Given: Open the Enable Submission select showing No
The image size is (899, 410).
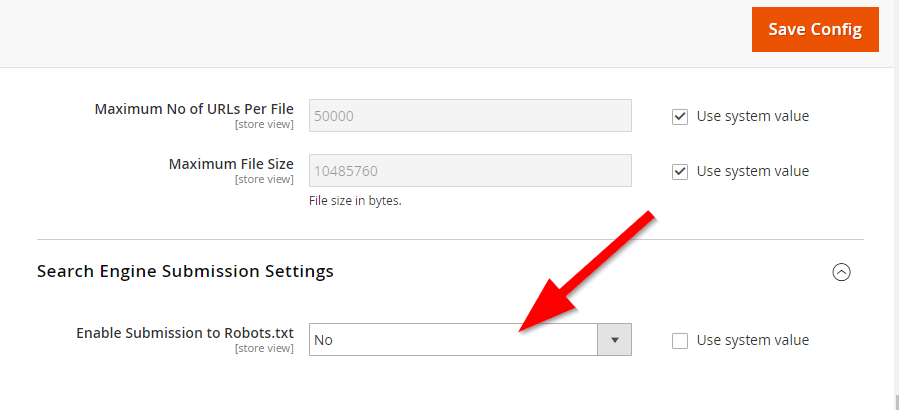Looking at the screenshot, I should 470,339.
